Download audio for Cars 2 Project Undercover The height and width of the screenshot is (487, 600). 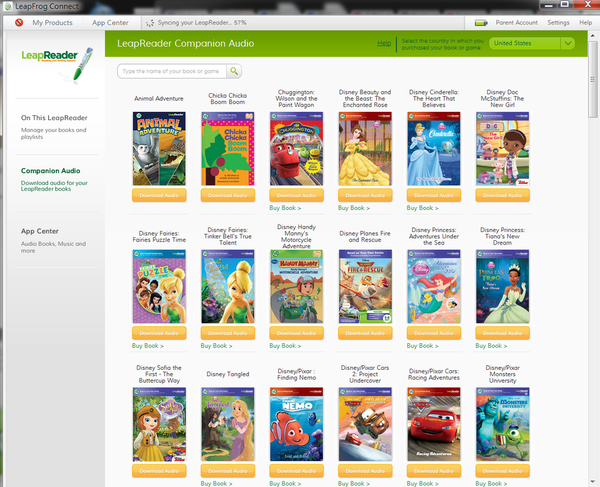click(365, 471)
